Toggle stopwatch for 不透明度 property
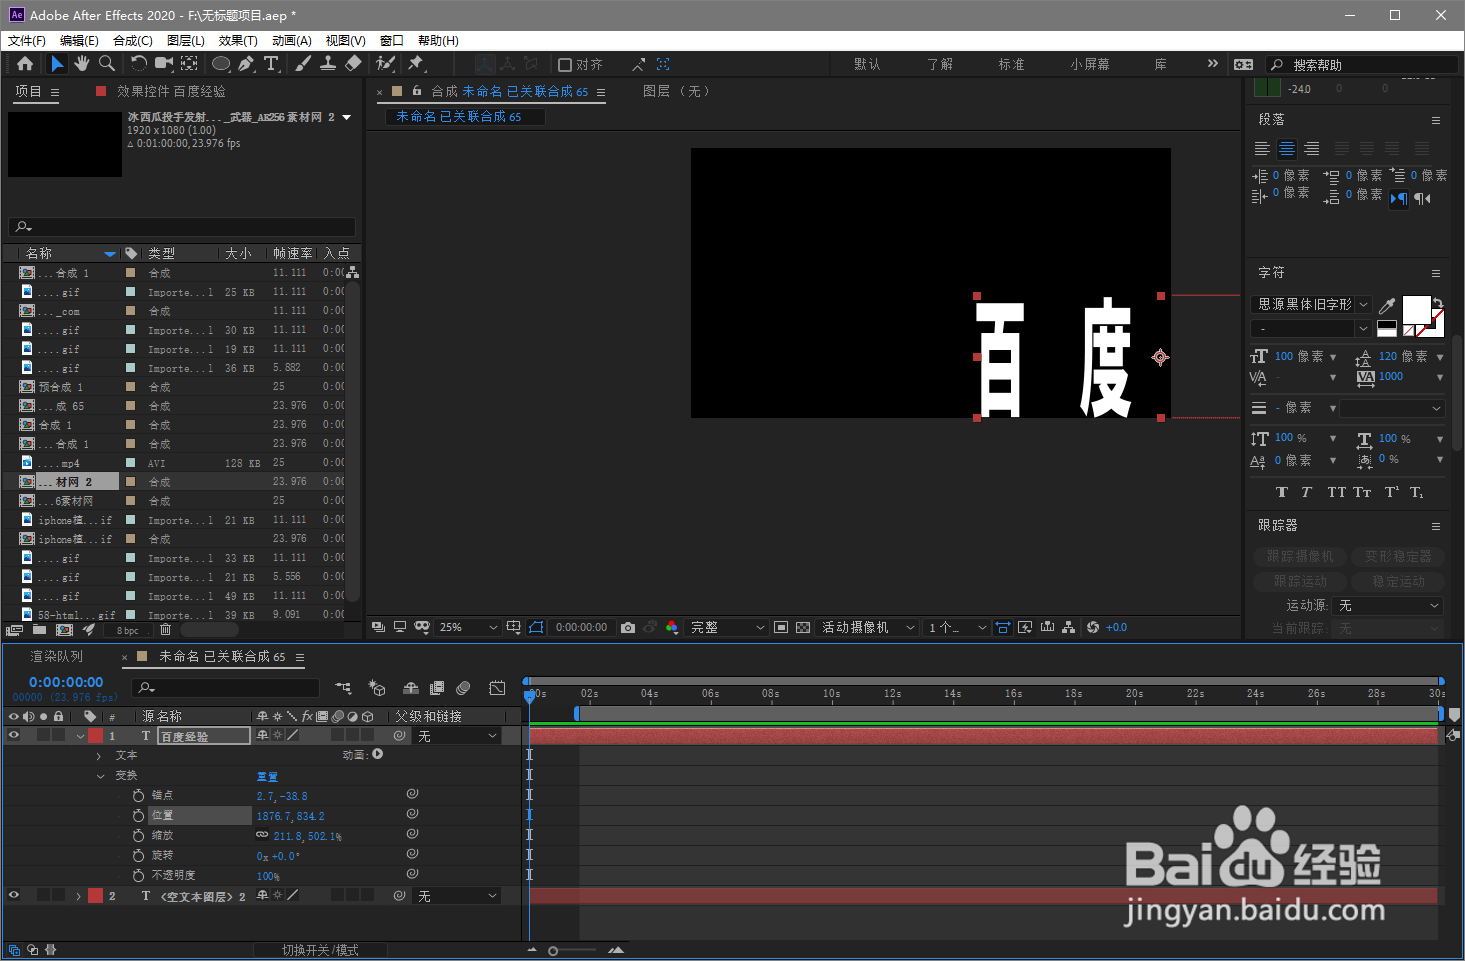1465x961 pixels. tap(138, 875)
